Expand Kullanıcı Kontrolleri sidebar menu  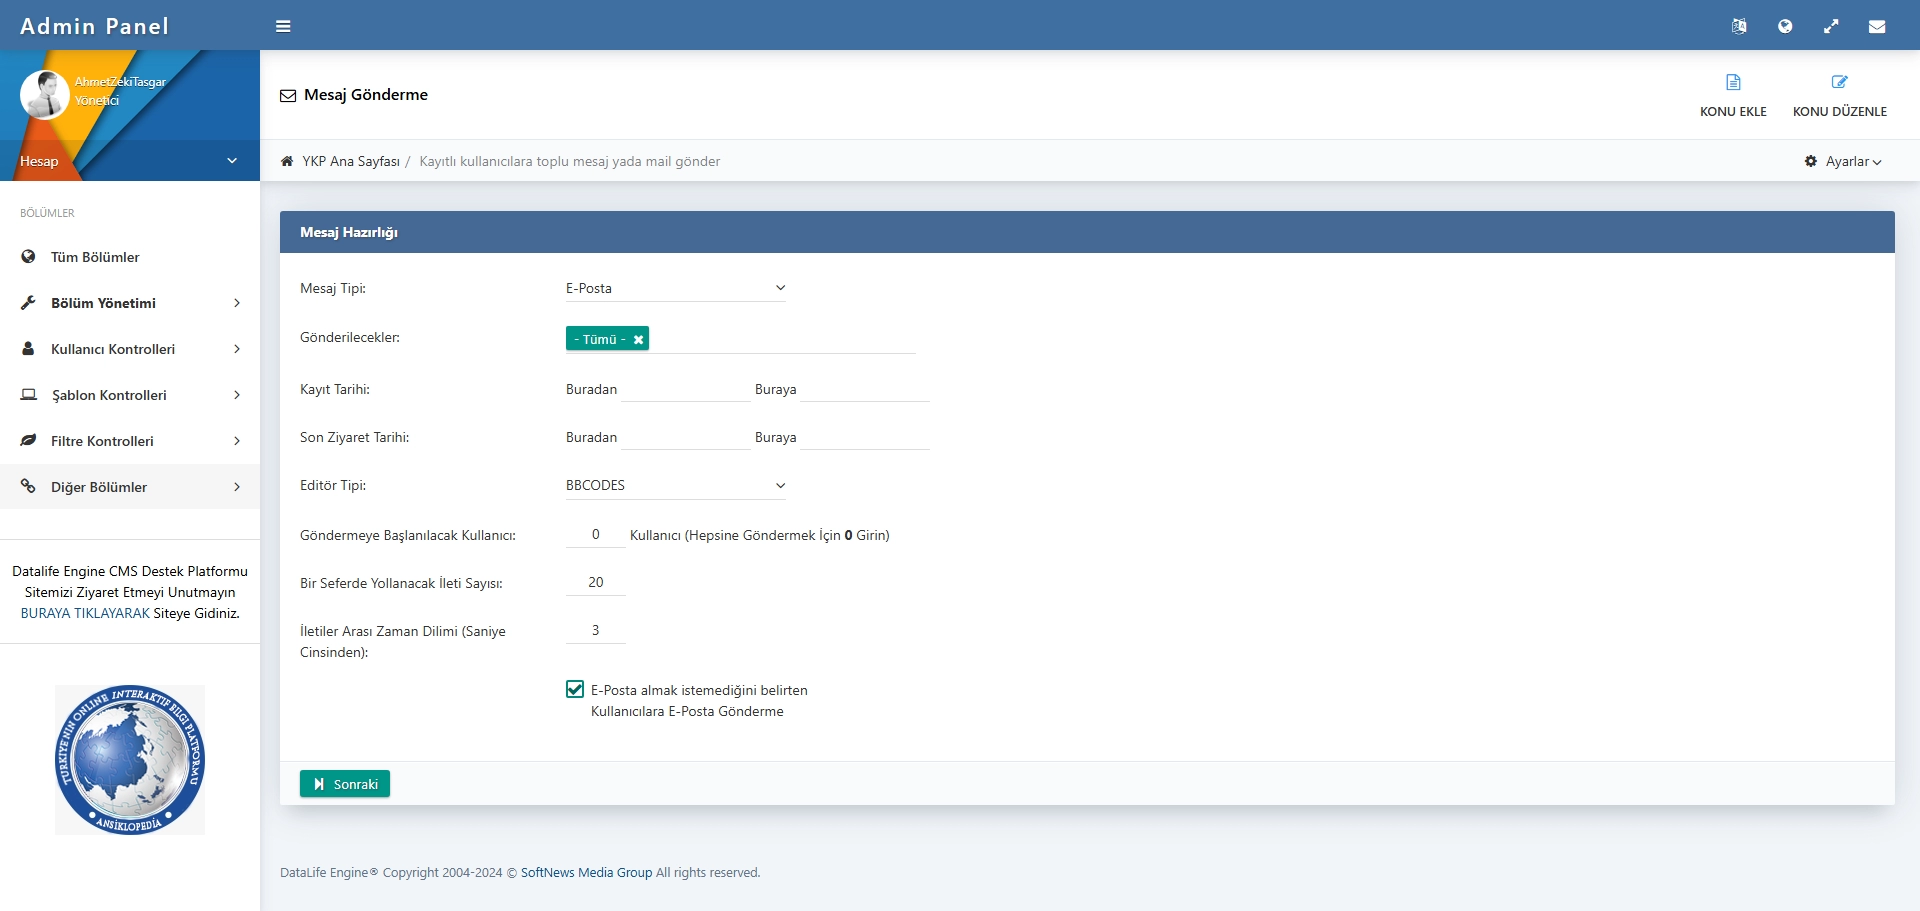(x=113, y=349)
